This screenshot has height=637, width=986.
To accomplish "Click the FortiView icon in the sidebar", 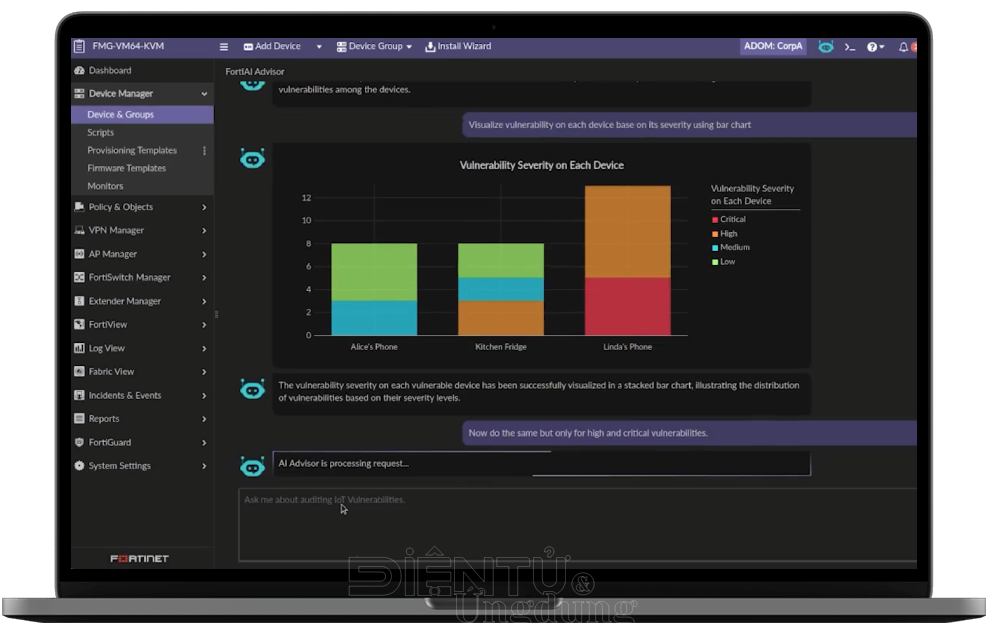I will coord(79,324).
